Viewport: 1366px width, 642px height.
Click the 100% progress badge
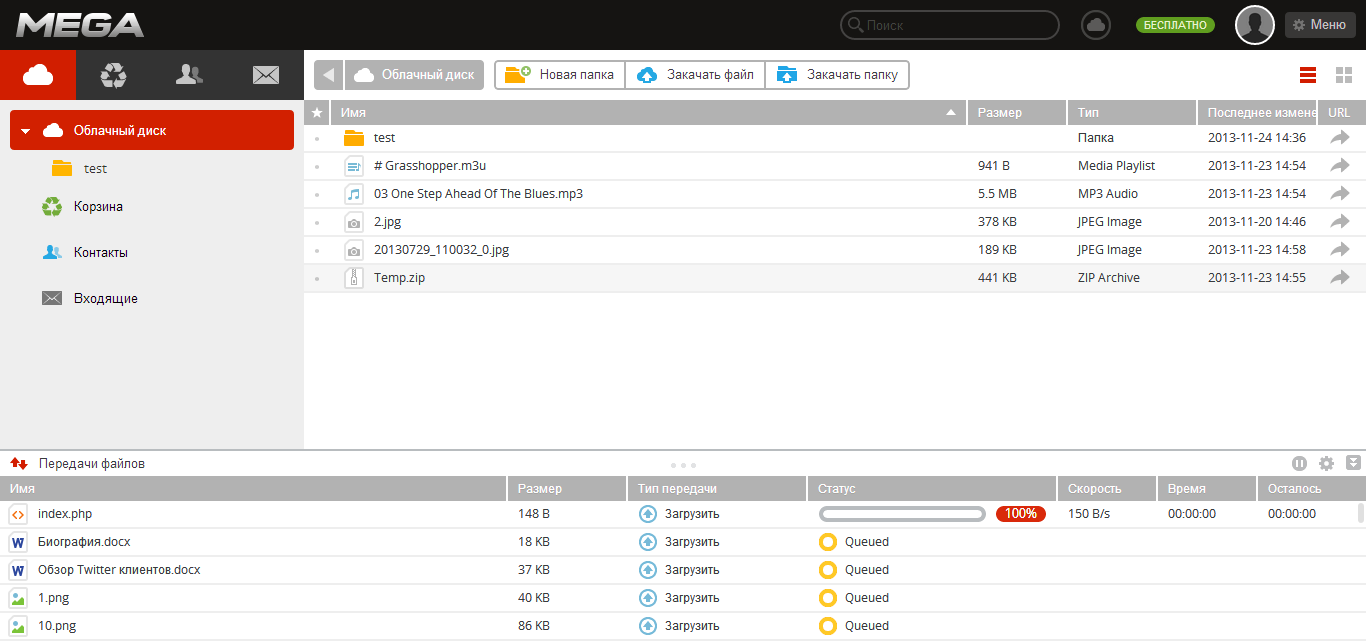(x=1021, y=514)
